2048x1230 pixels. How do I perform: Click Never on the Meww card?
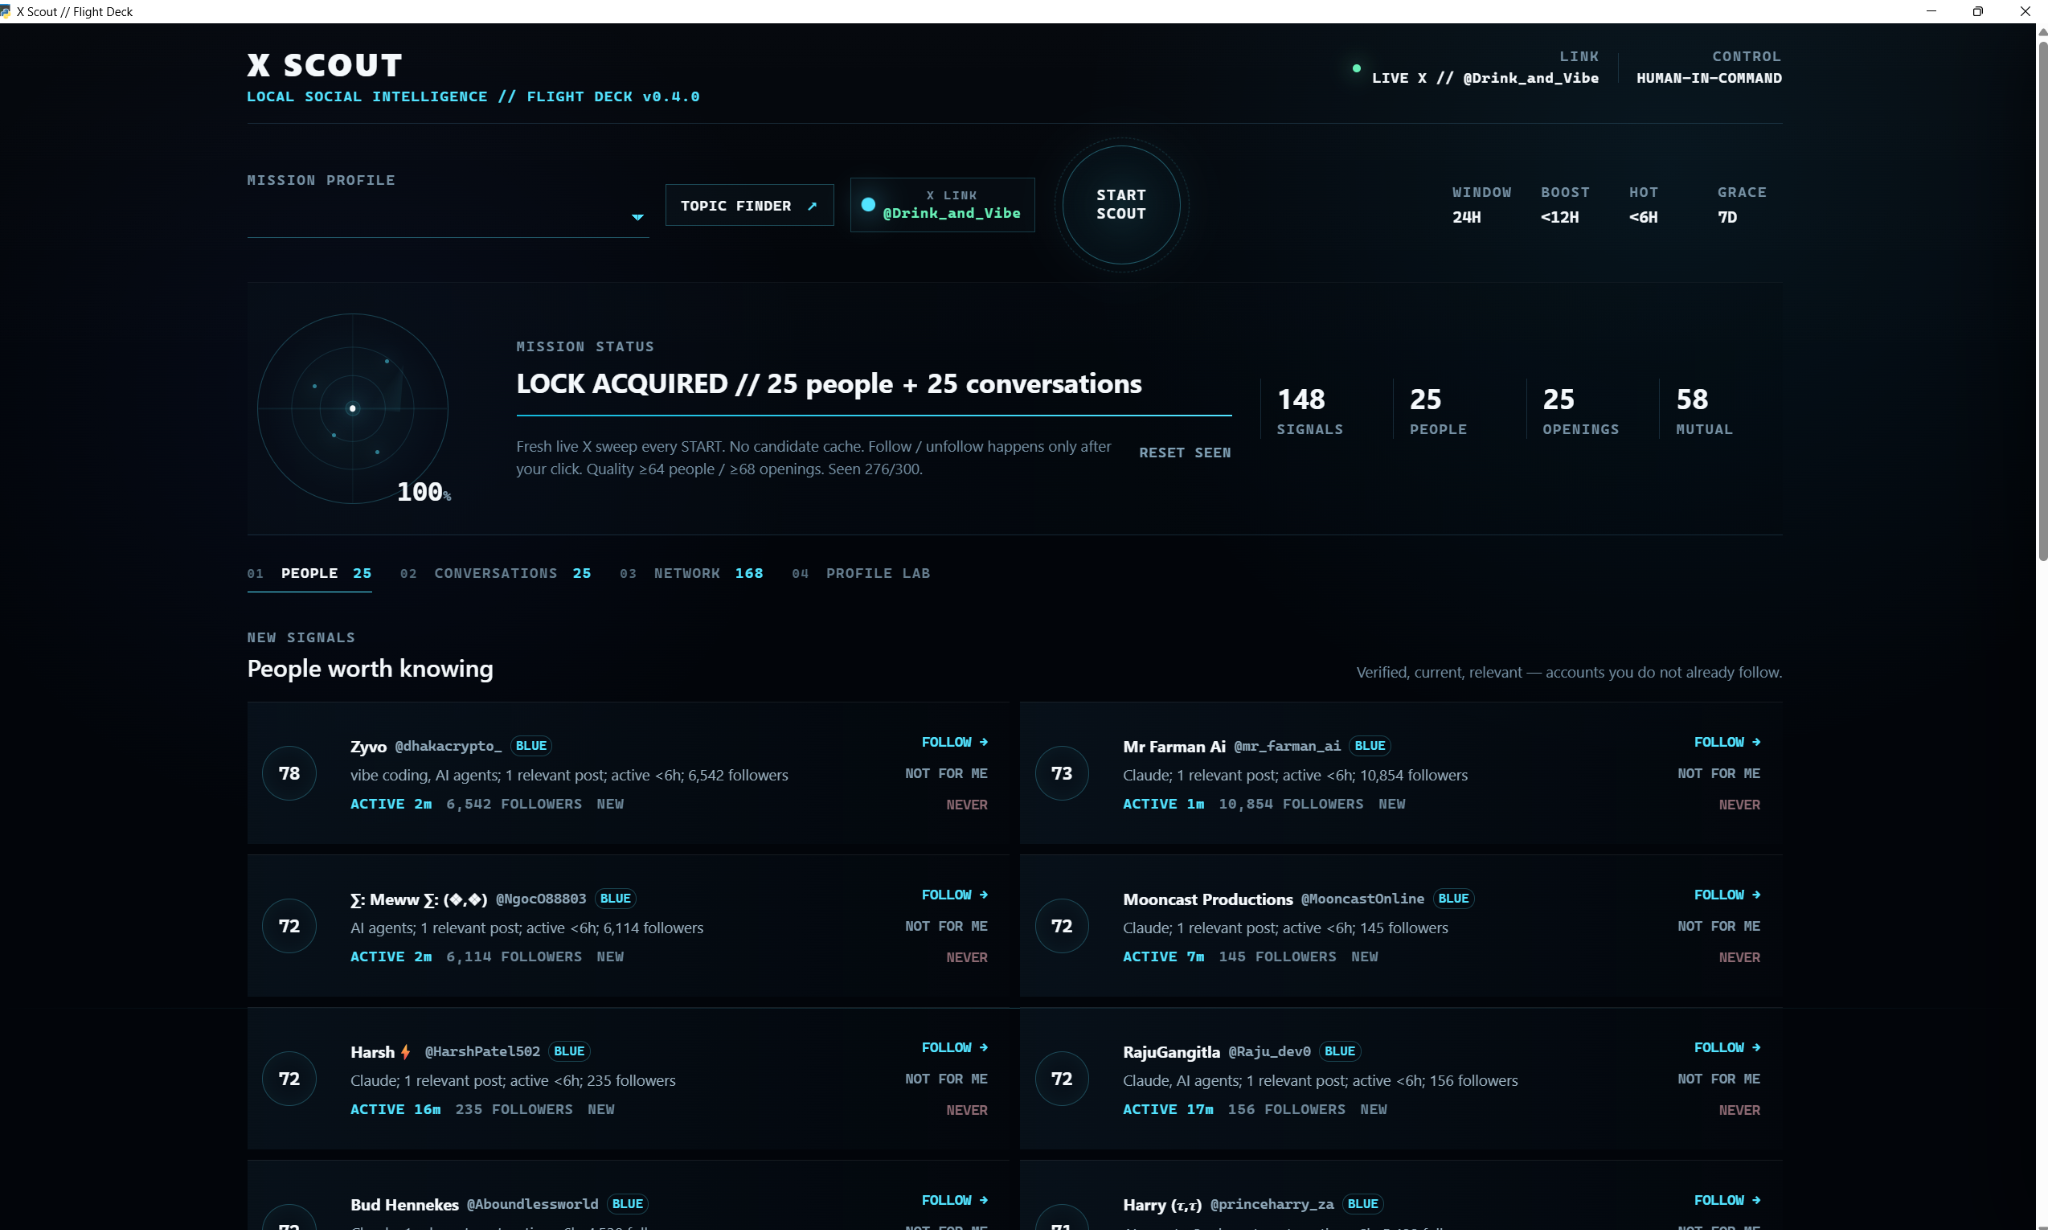[x=967, y=958]
